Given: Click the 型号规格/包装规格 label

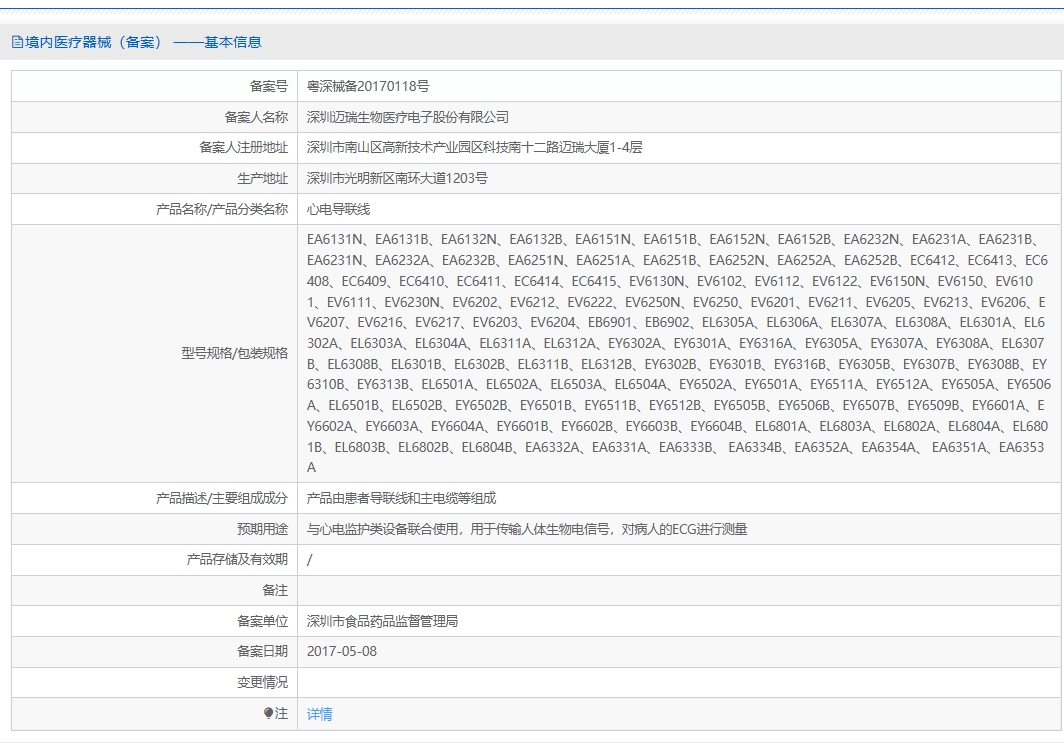Looking at the screenshot, I should pos(235,353).
